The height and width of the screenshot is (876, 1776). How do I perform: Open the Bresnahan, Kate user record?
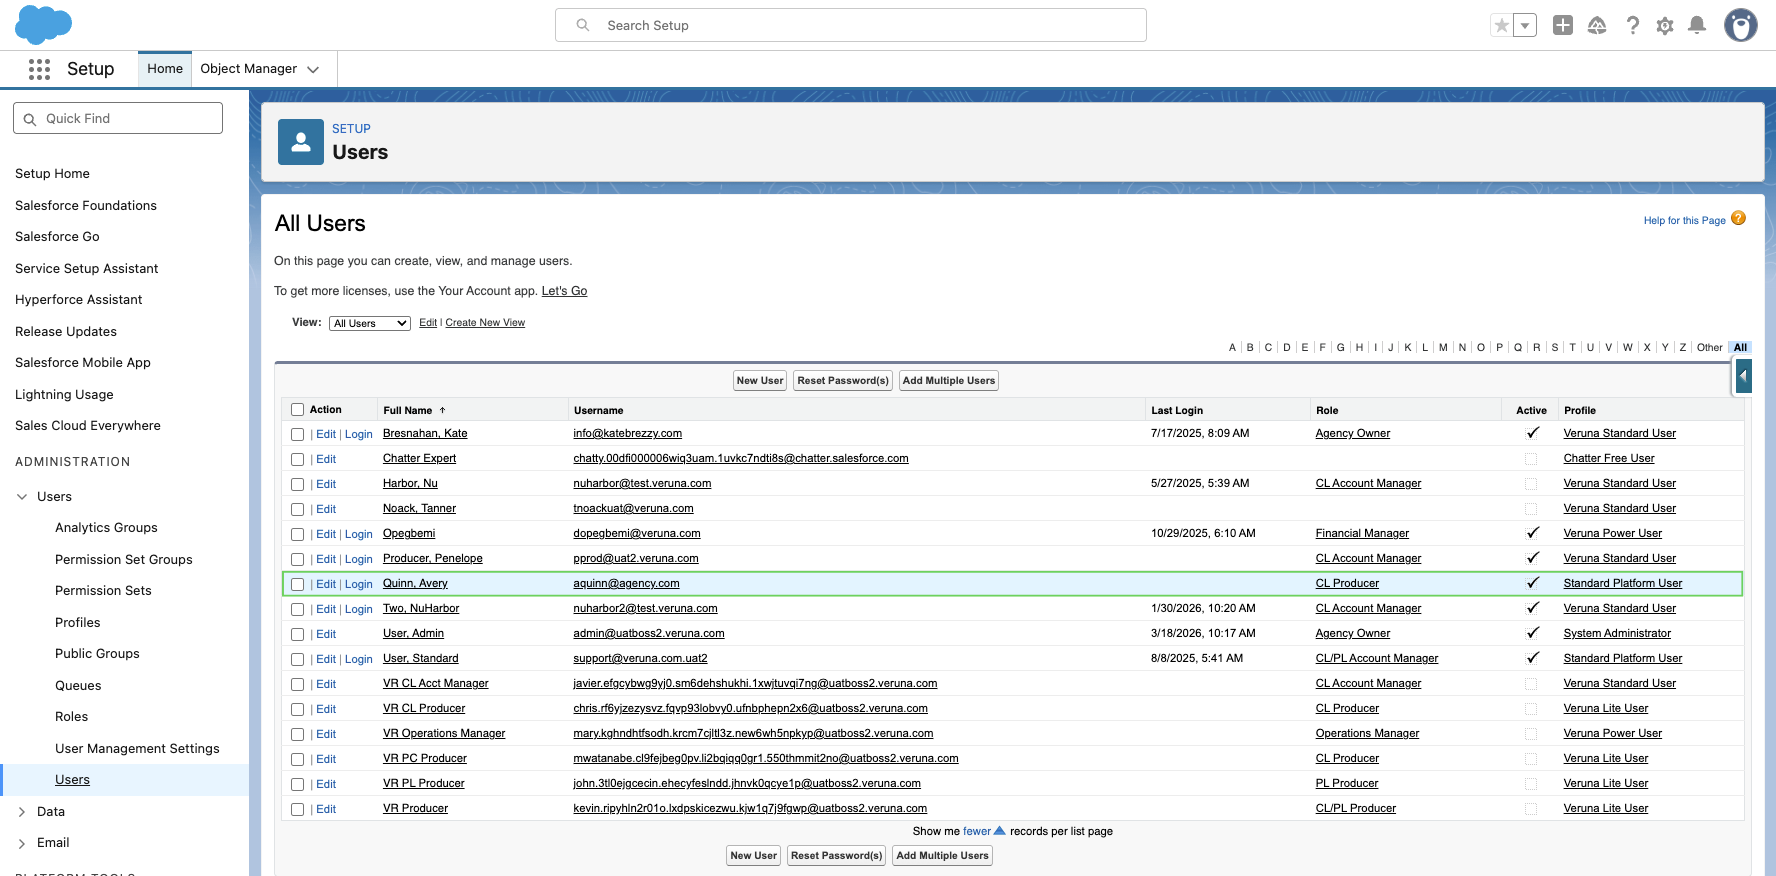425,433
